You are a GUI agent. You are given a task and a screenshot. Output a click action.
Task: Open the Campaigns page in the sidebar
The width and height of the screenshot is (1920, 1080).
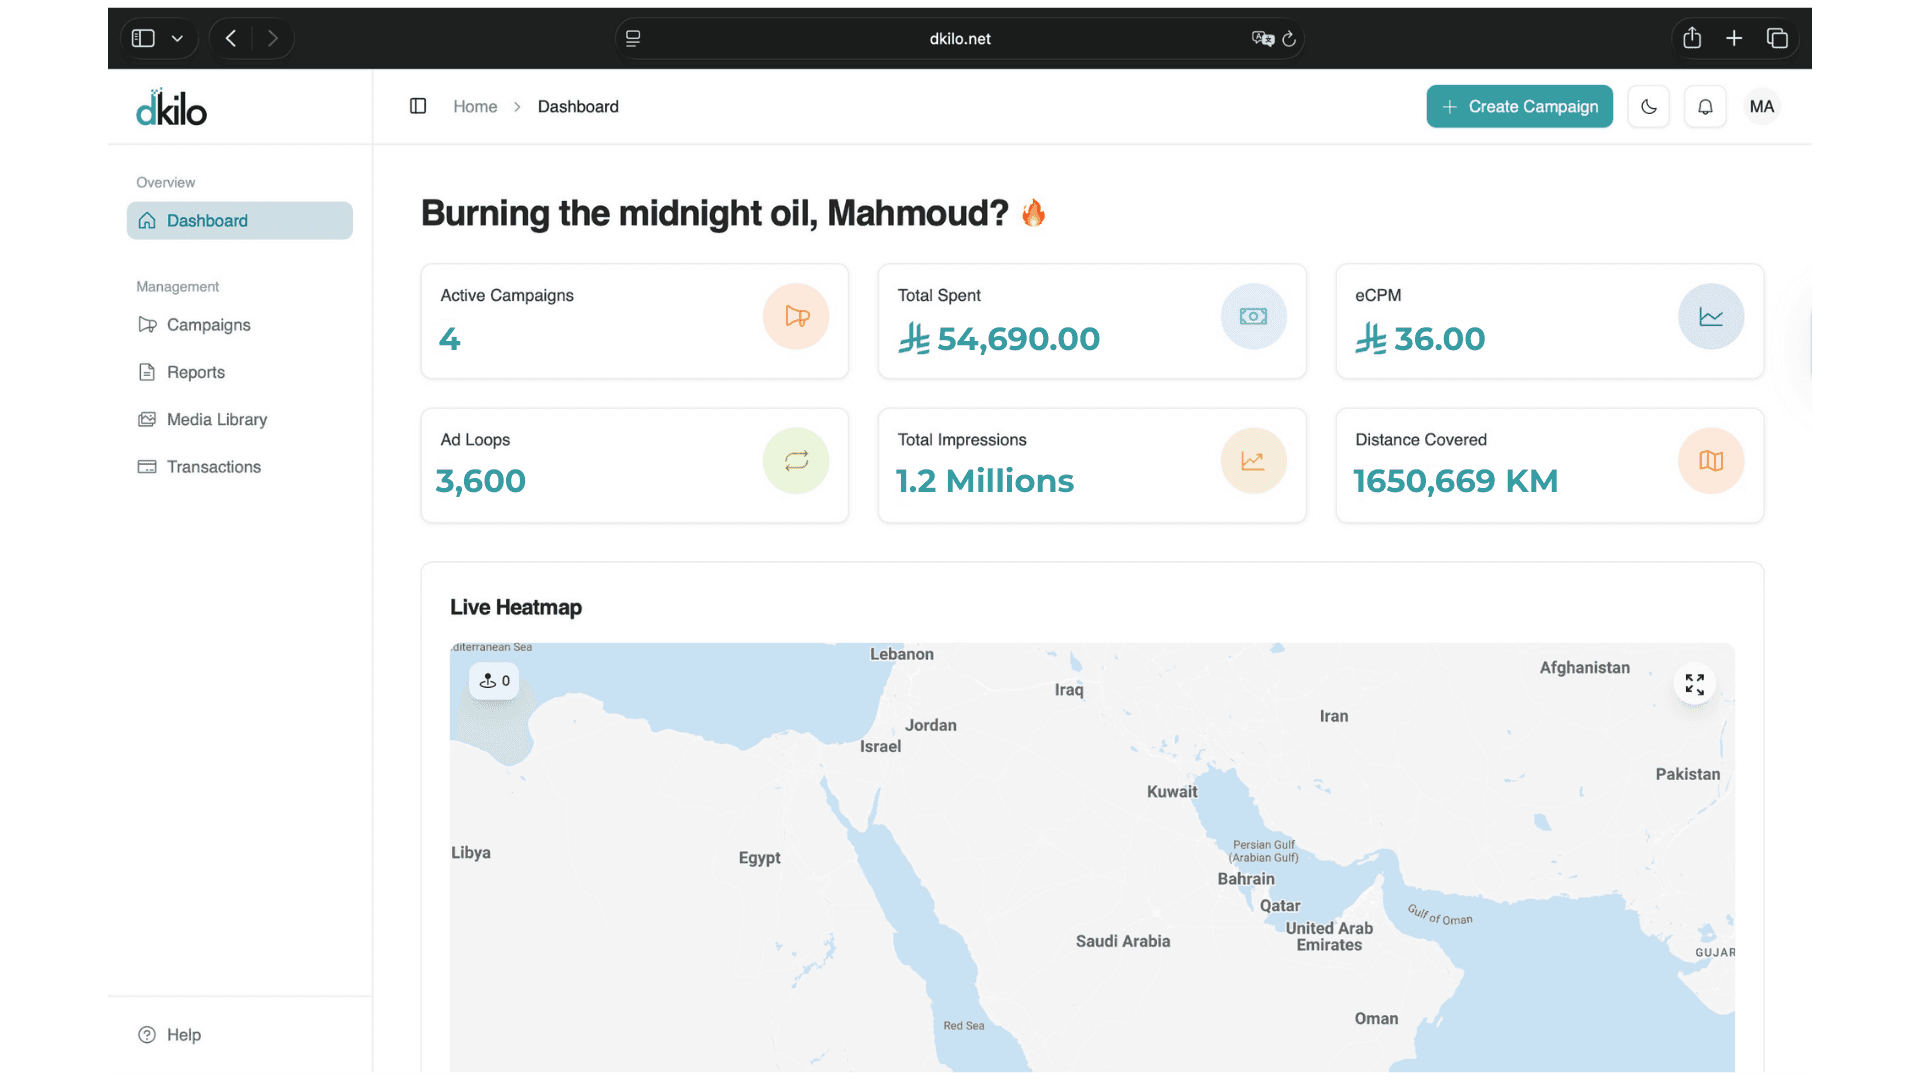pos(208,325)
